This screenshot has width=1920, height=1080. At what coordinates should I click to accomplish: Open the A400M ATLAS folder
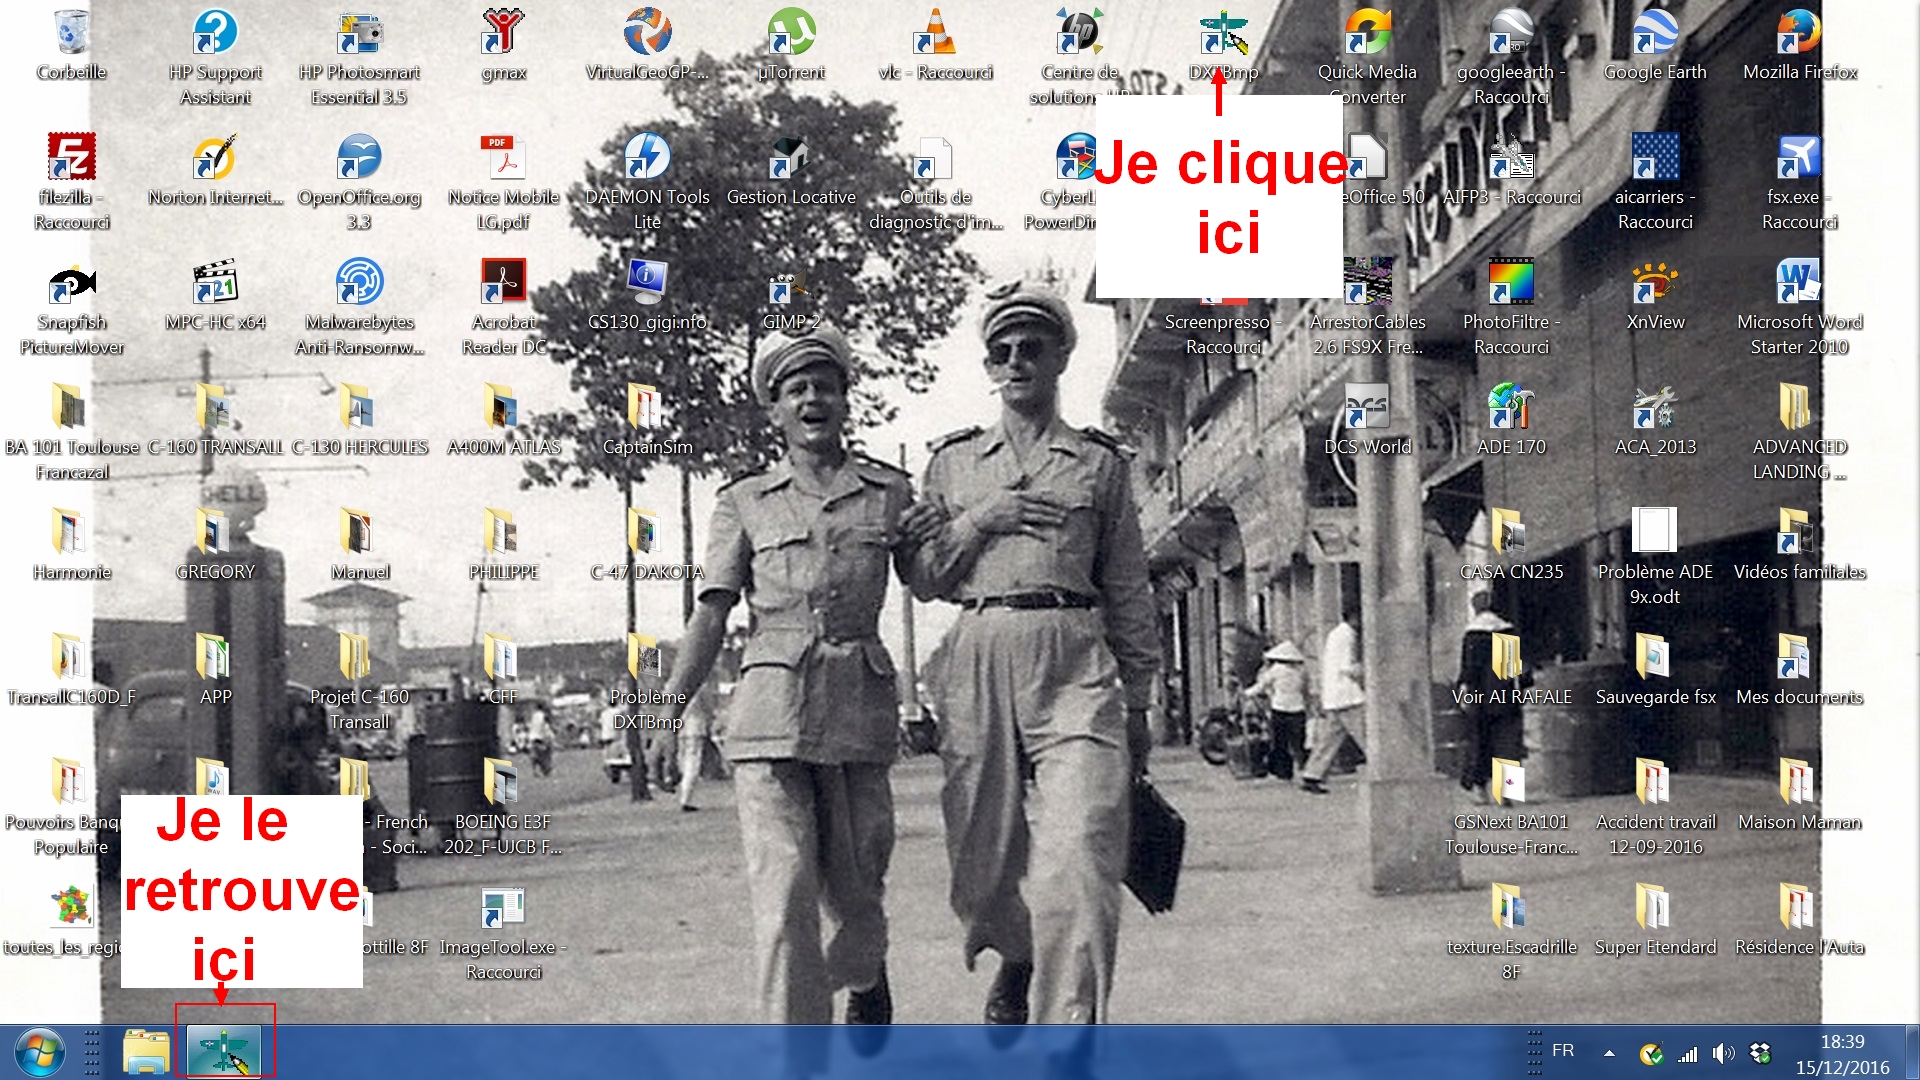click(x=503, y=408)
